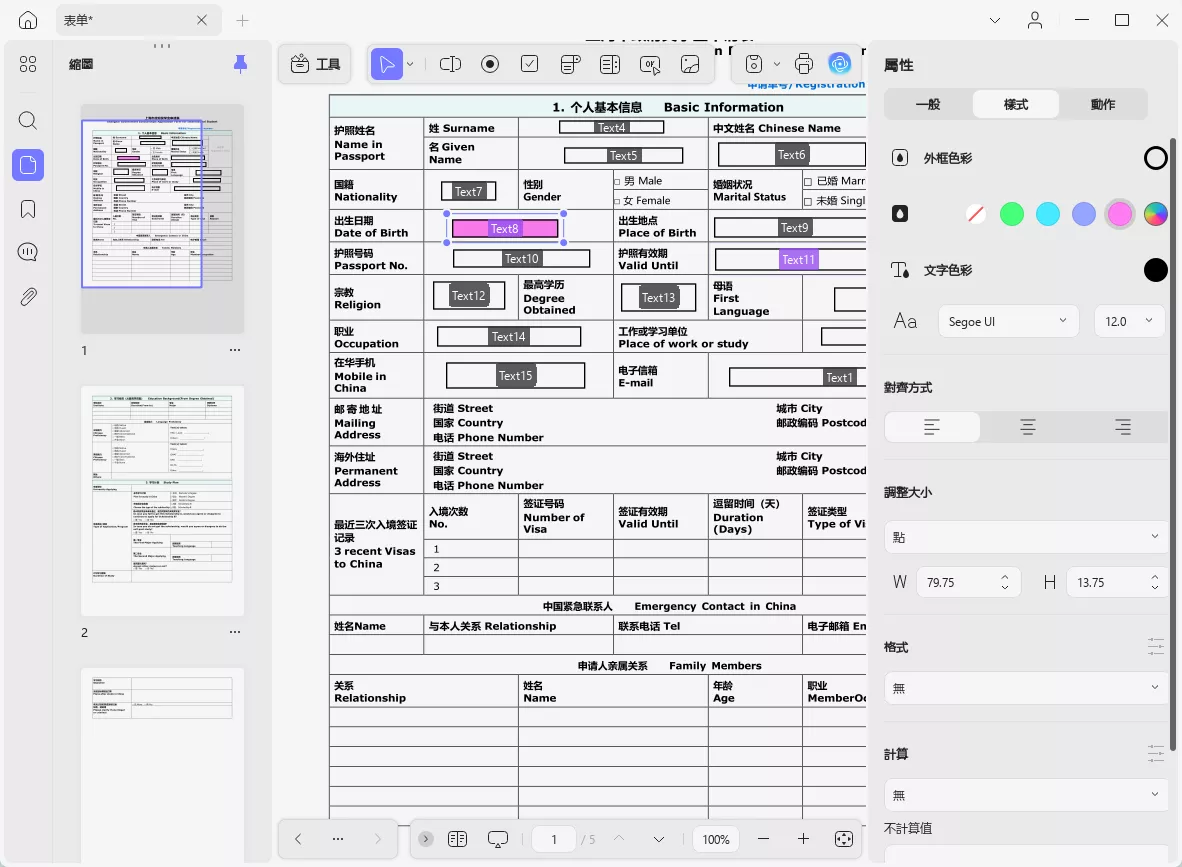This screenshot has width=1182, height=867.
Task: Add a text field with toolbar tool
Action: [x=450, y=64]
